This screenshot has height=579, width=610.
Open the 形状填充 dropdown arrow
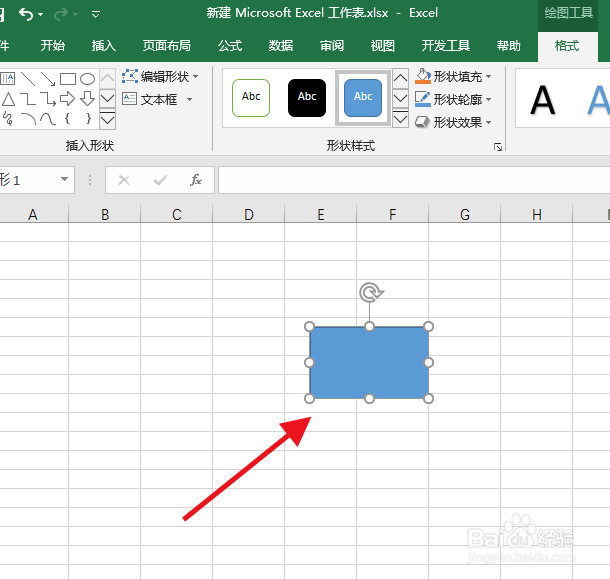pyautogui.click(x=489, y=76)
